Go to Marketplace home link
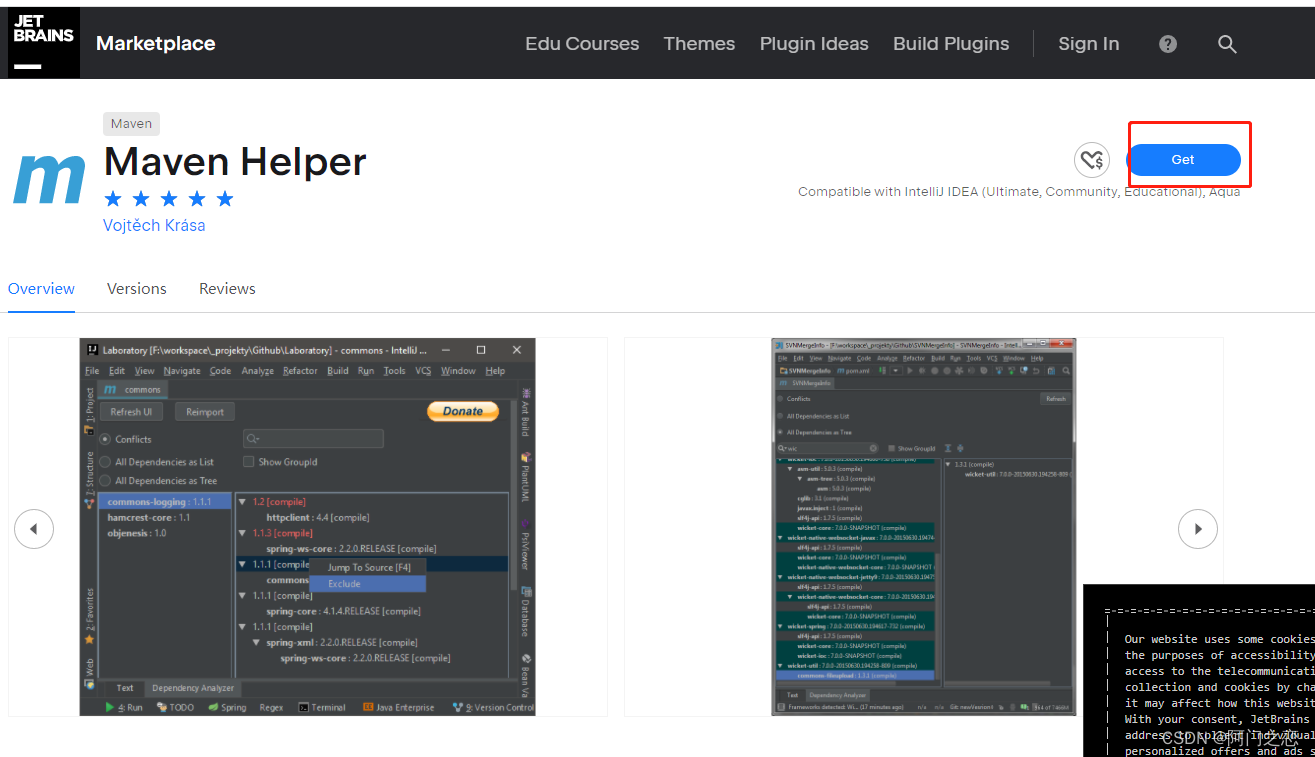 pos(156,44)
